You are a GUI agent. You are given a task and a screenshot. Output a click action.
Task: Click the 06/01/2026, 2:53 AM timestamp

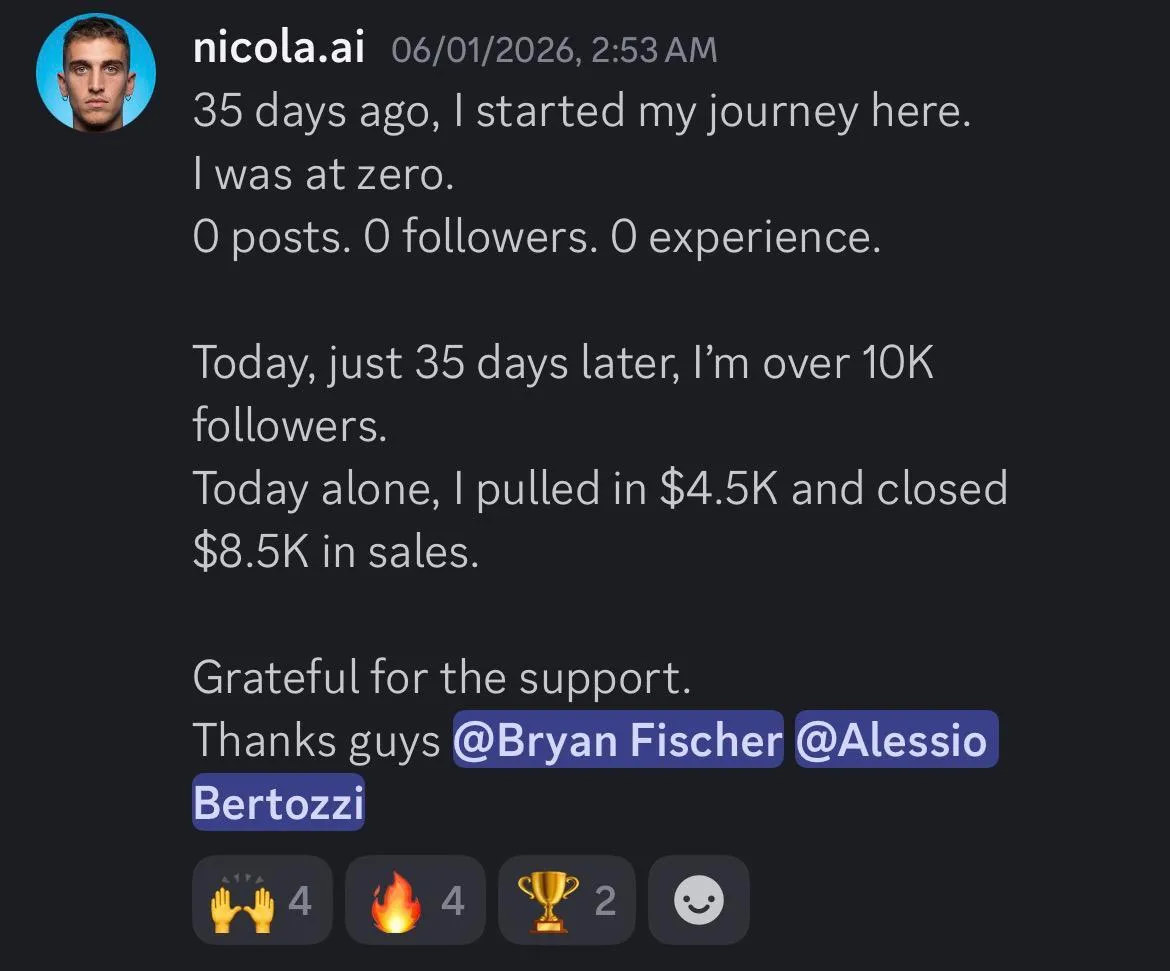[x=554, y=50]
